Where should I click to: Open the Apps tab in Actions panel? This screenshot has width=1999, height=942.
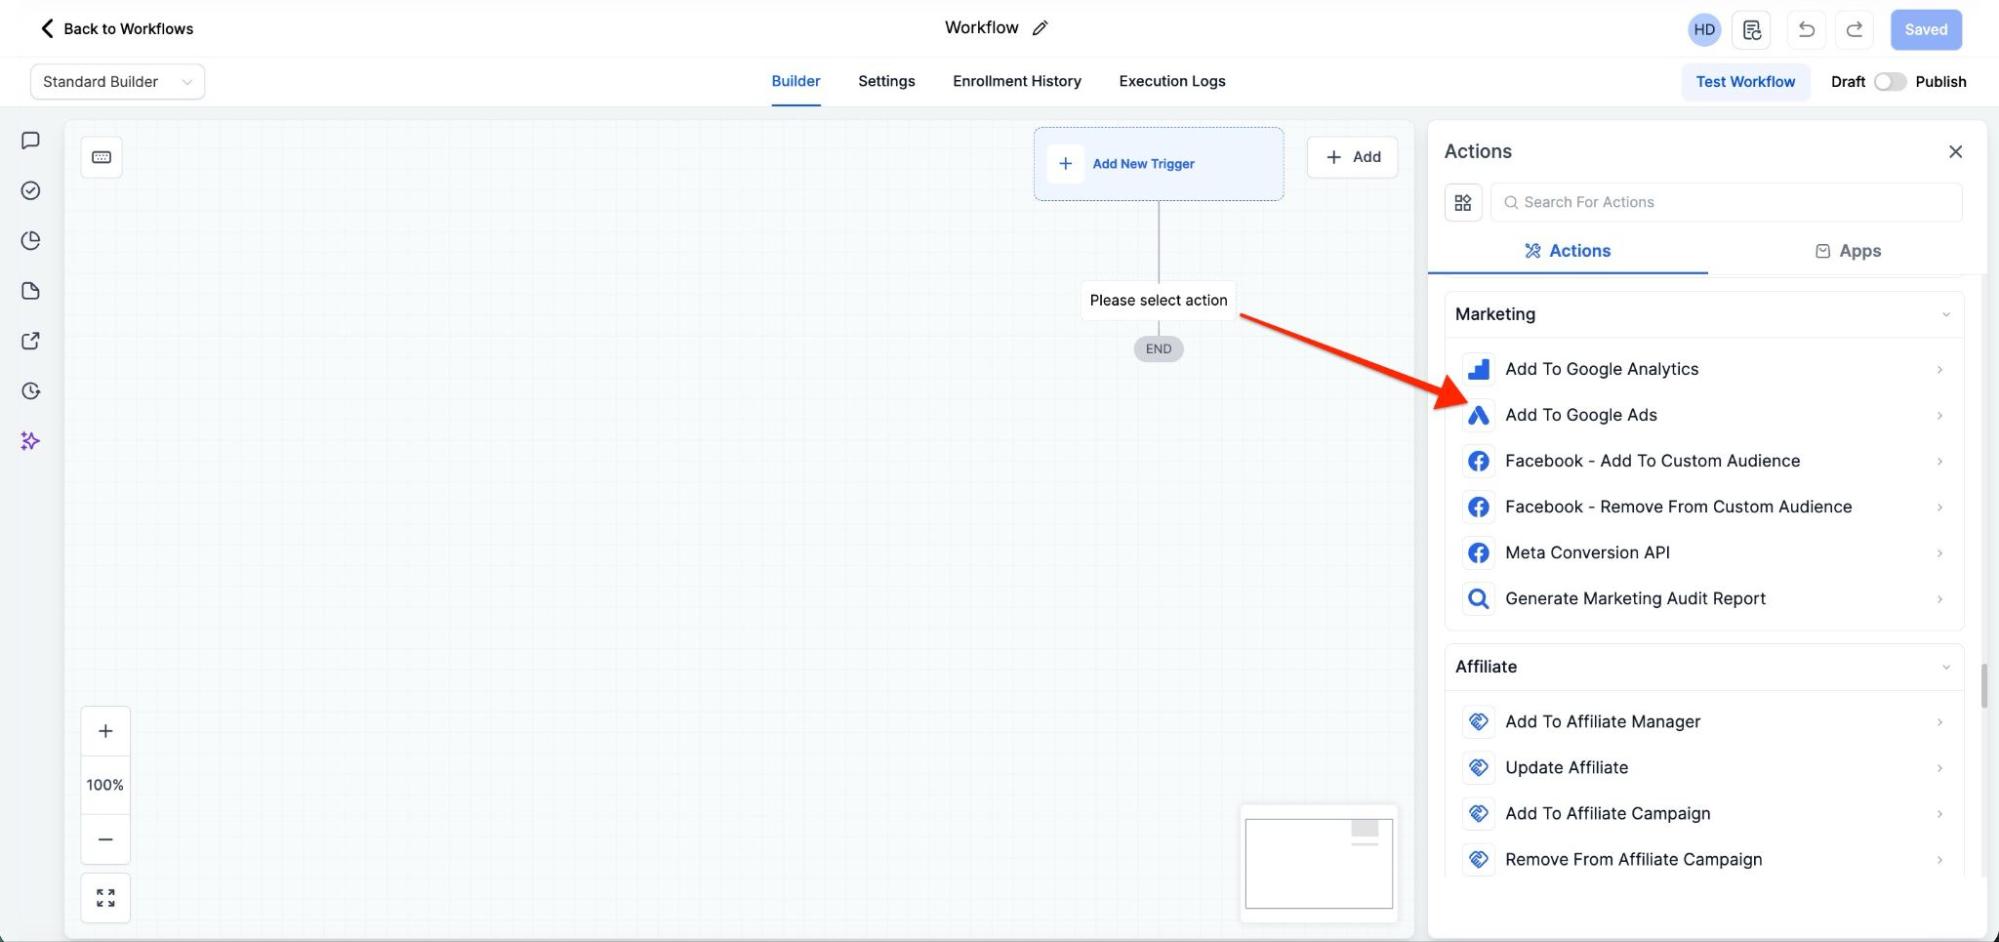tap(1847, 251)
